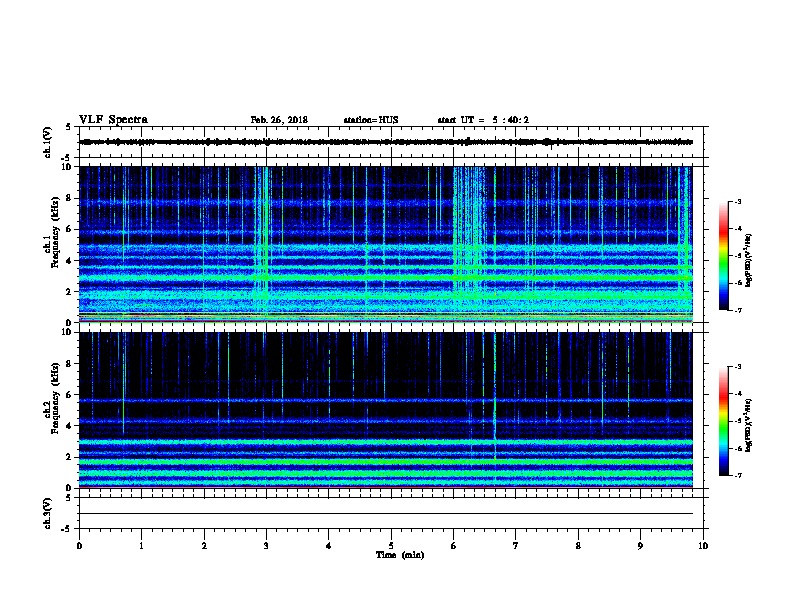Click the "8" kHz tick on the ch.1 frequency axis
The image size is (792, 612).
click(x=70, y=198)
